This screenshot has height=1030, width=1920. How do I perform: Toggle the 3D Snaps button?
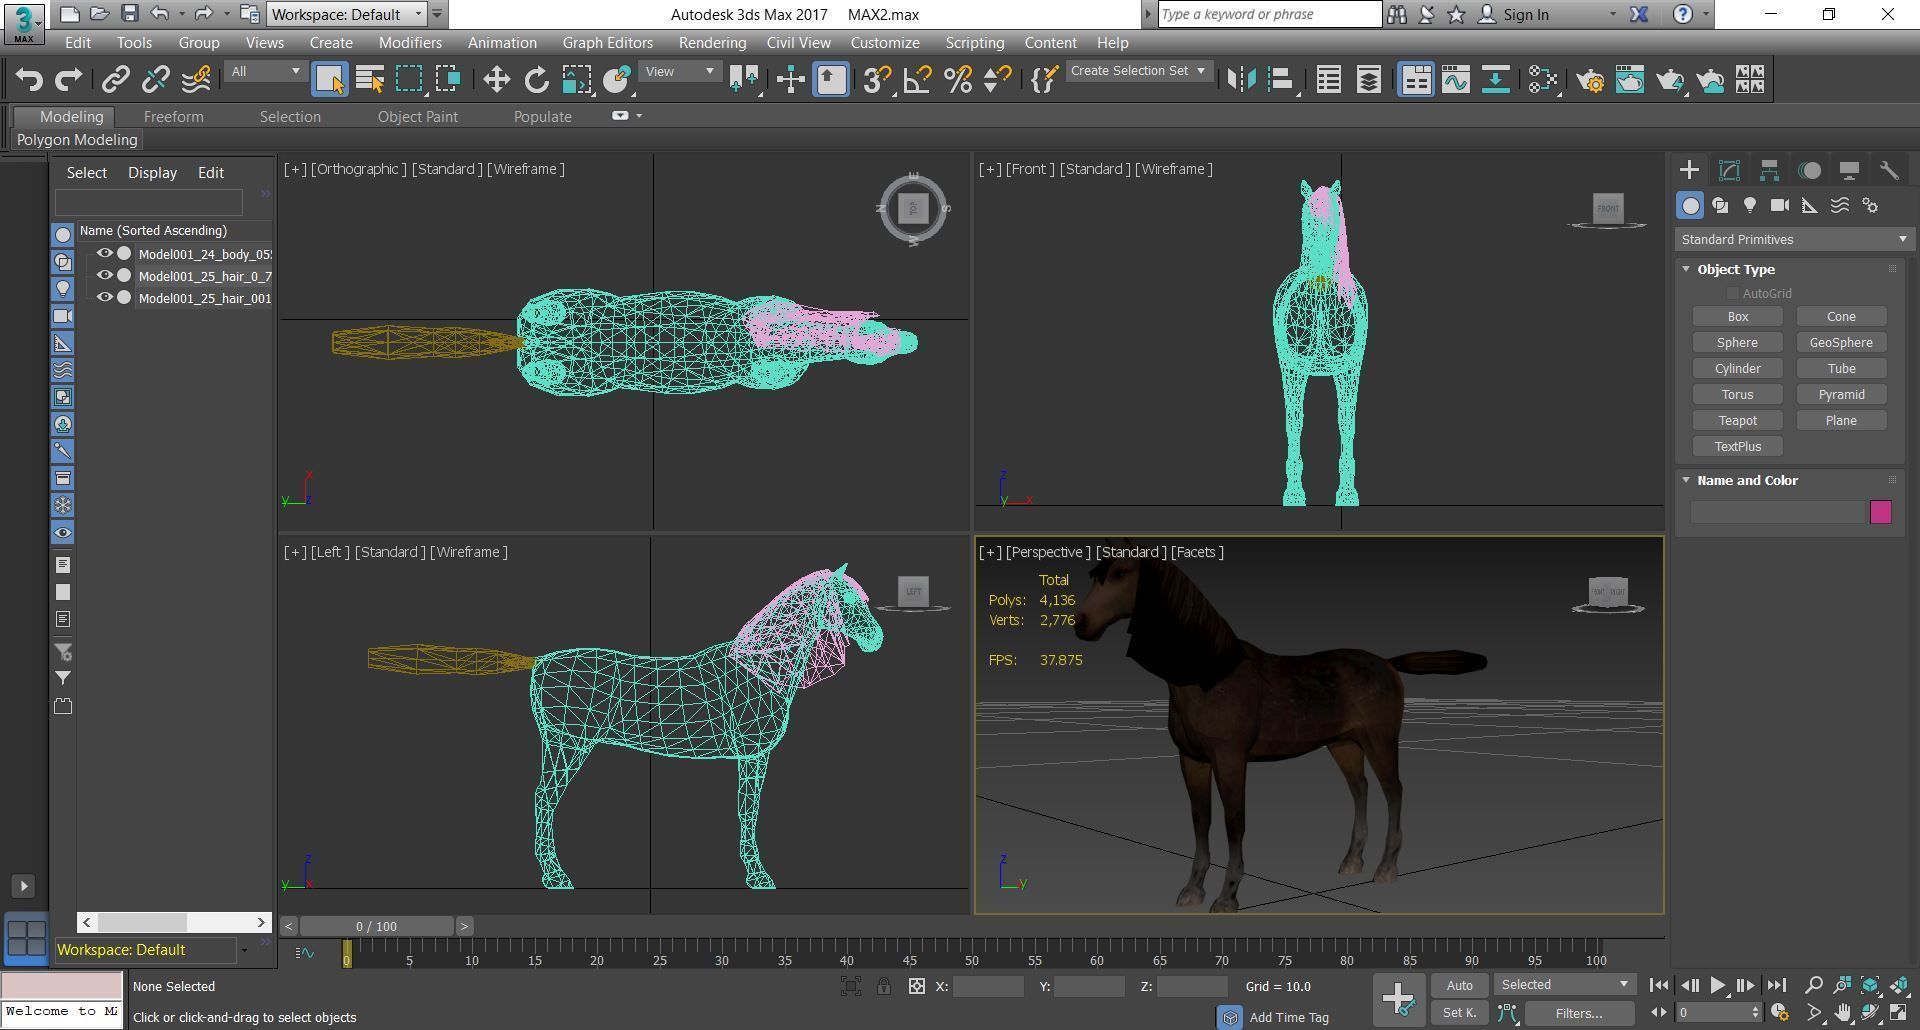(x=877, y=80)
